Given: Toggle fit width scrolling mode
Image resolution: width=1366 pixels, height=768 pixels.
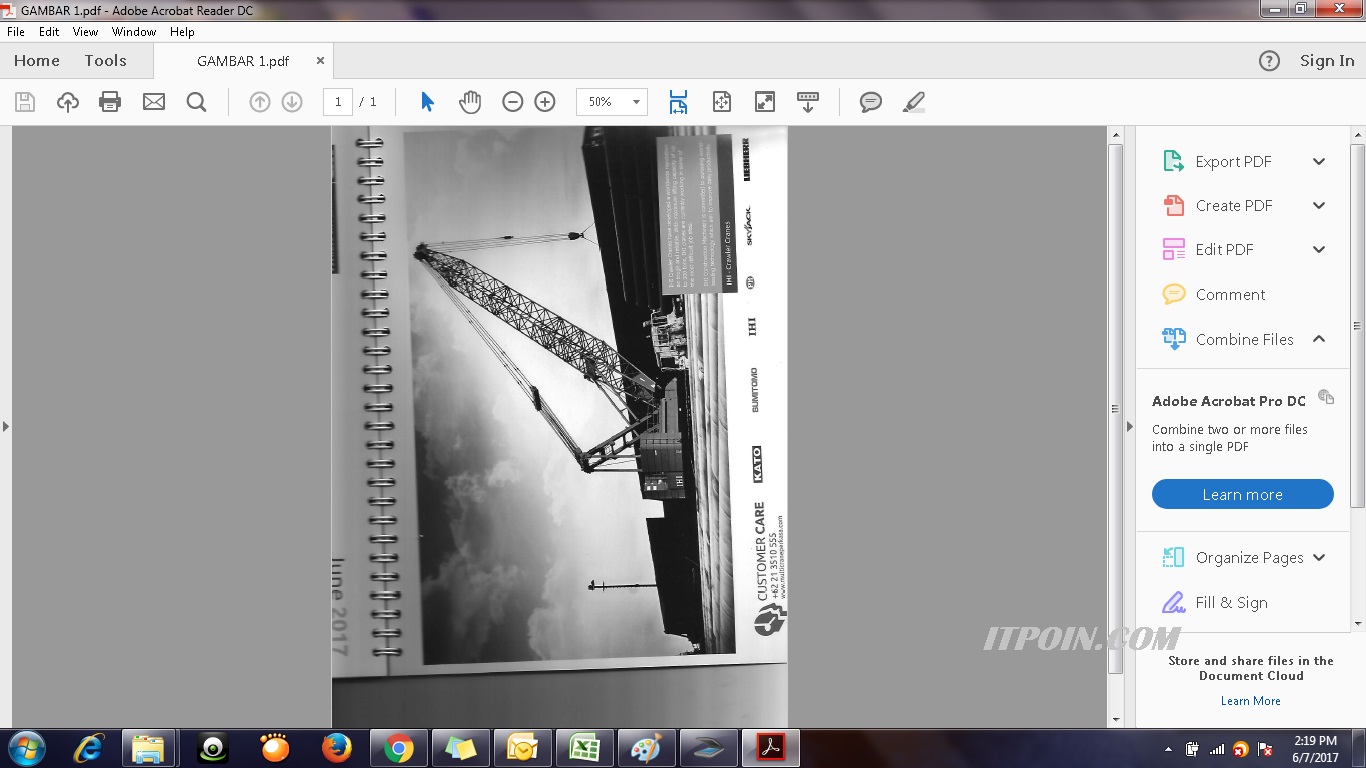Looking at the screenshot, I should 678,102.
